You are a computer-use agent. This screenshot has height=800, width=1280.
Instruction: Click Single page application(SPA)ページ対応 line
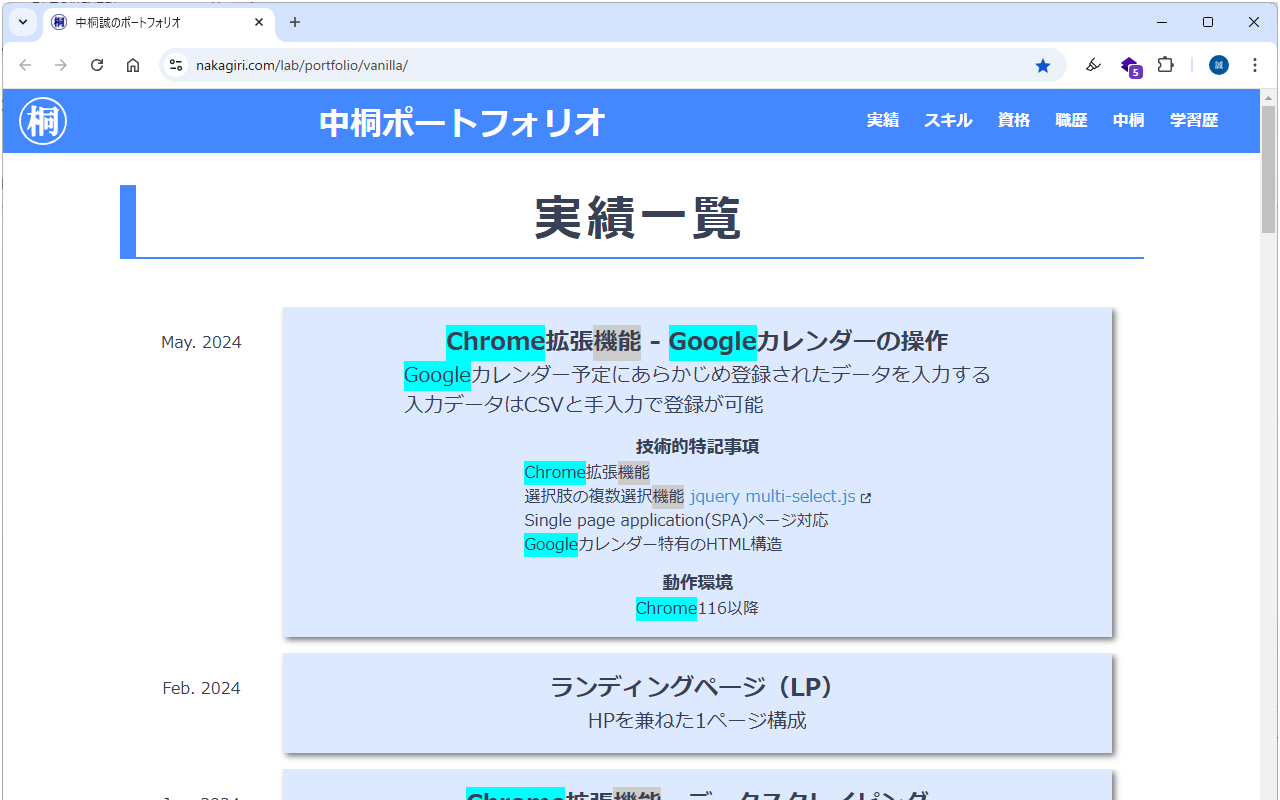(x=676, y=520)
